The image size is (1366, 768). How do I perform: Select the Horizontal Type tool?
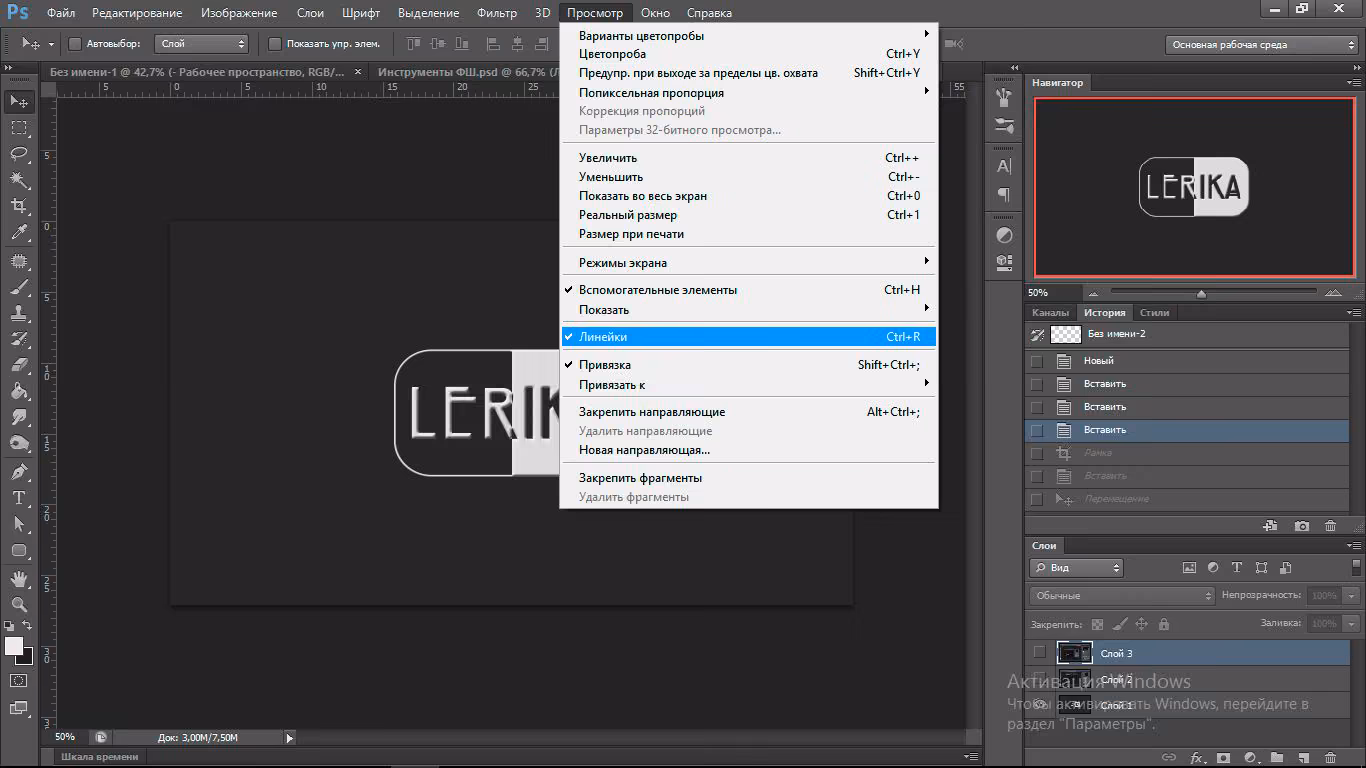click(19, 497)
